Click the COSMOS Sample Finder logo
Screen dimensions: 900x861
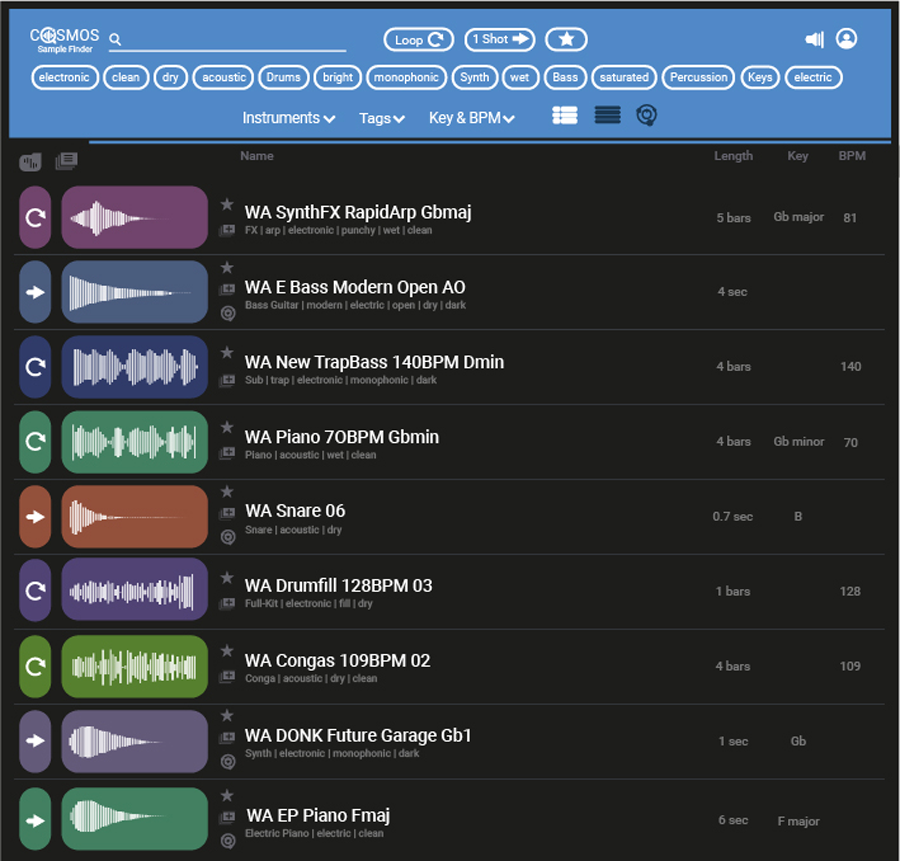[64, 40]
